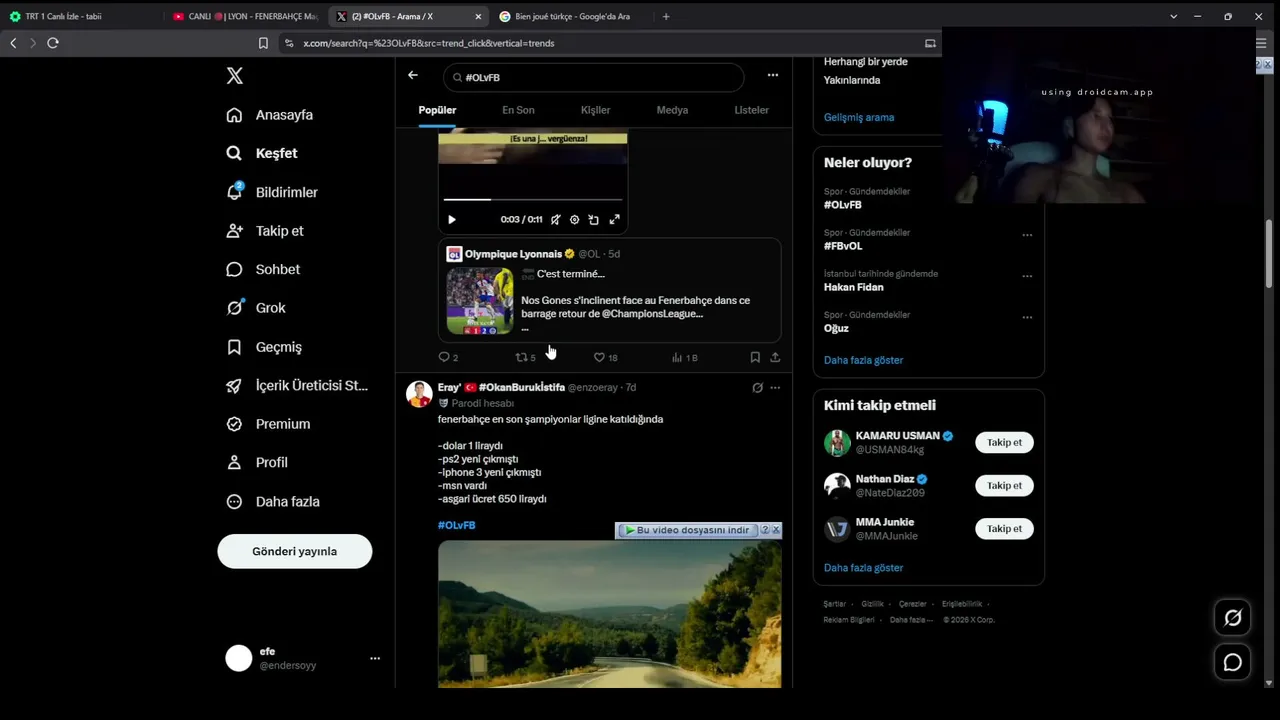
Task: Go to Profil page
Action: click(257, 462)
